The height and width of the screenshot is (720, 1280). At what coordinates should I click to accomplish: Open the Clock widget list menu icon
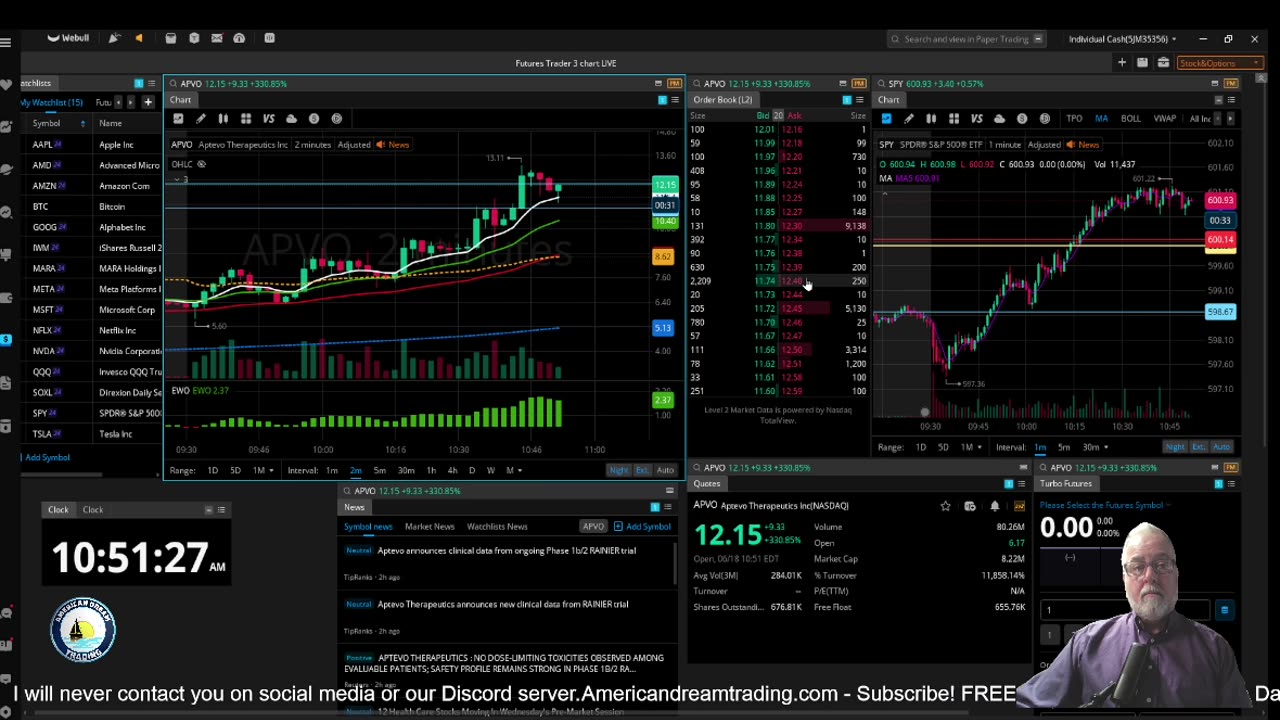pos(221,510)
